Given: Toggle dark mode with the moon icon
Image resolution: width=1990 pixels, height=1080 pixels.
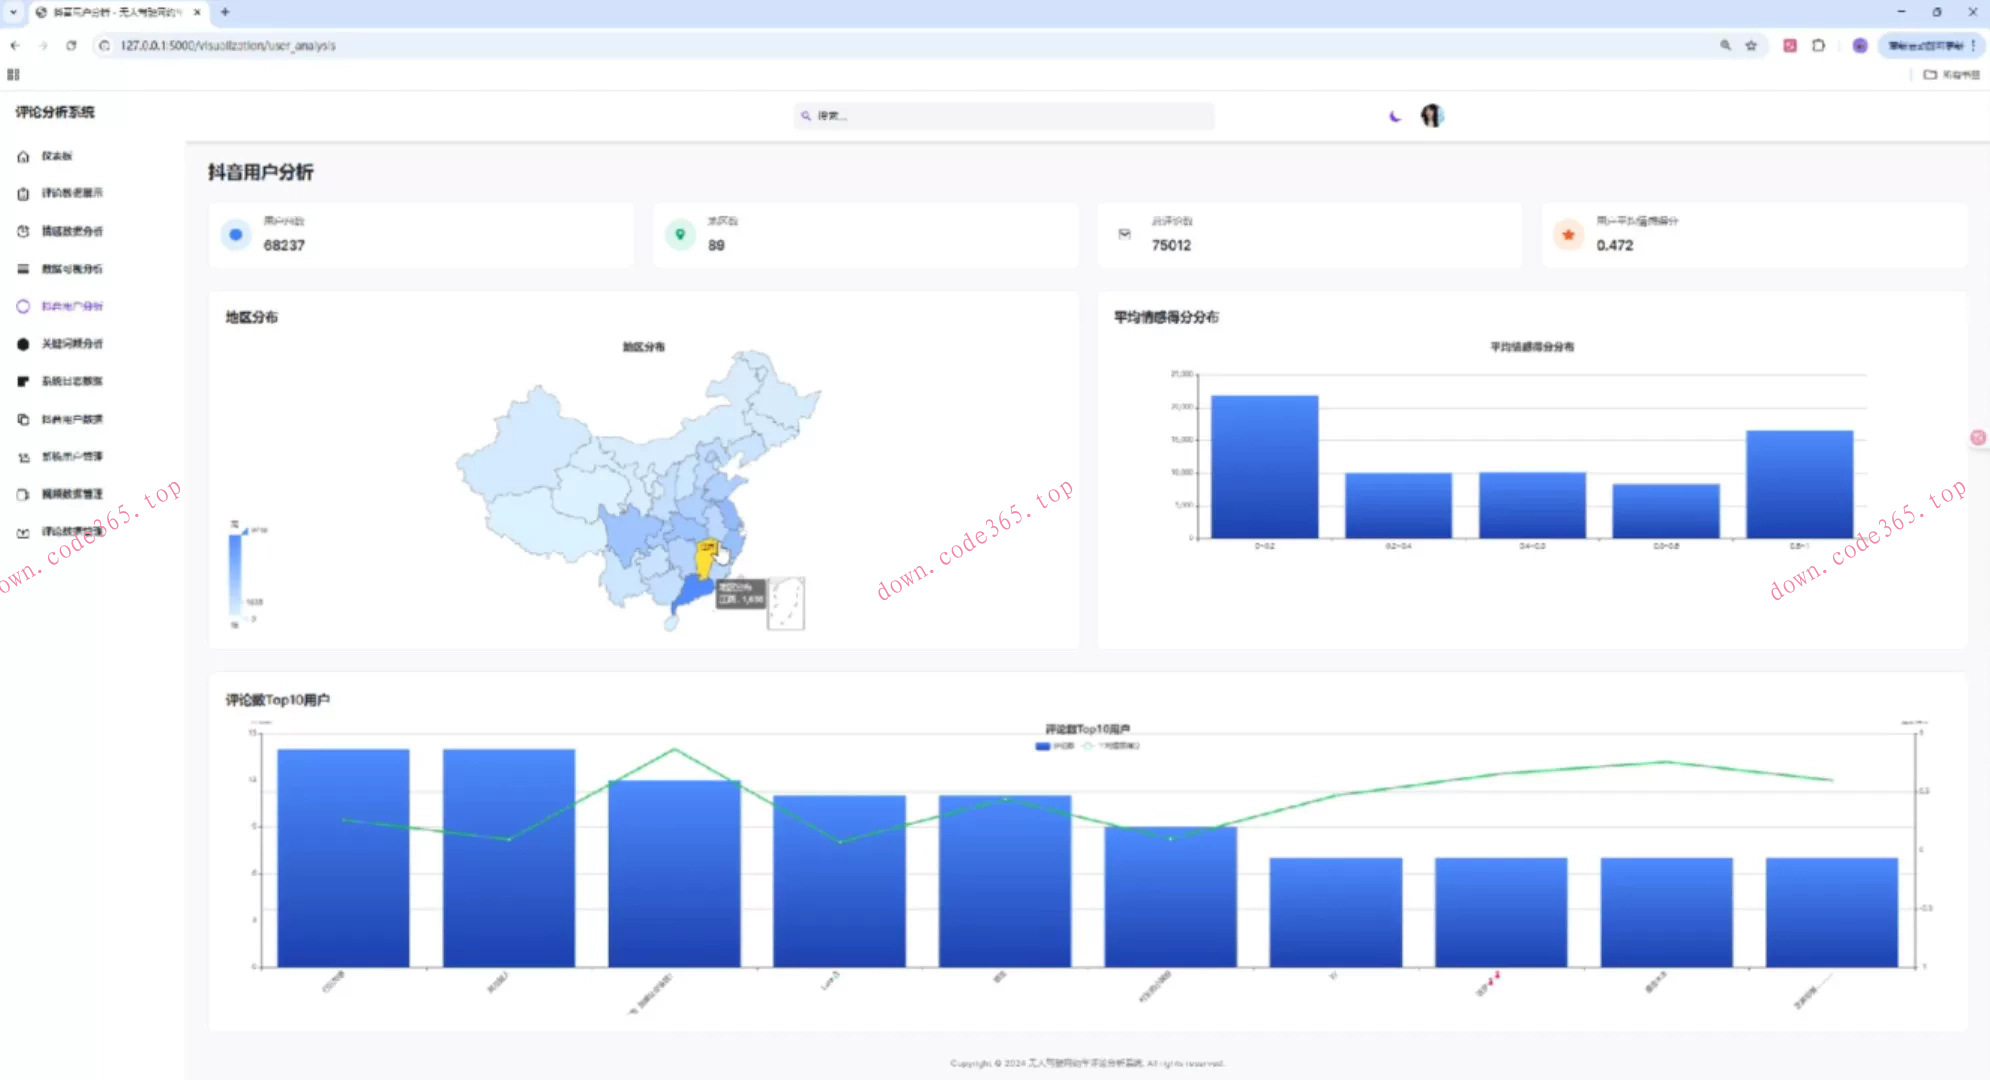Looking at the screenshot, I should pos(1395,116).
